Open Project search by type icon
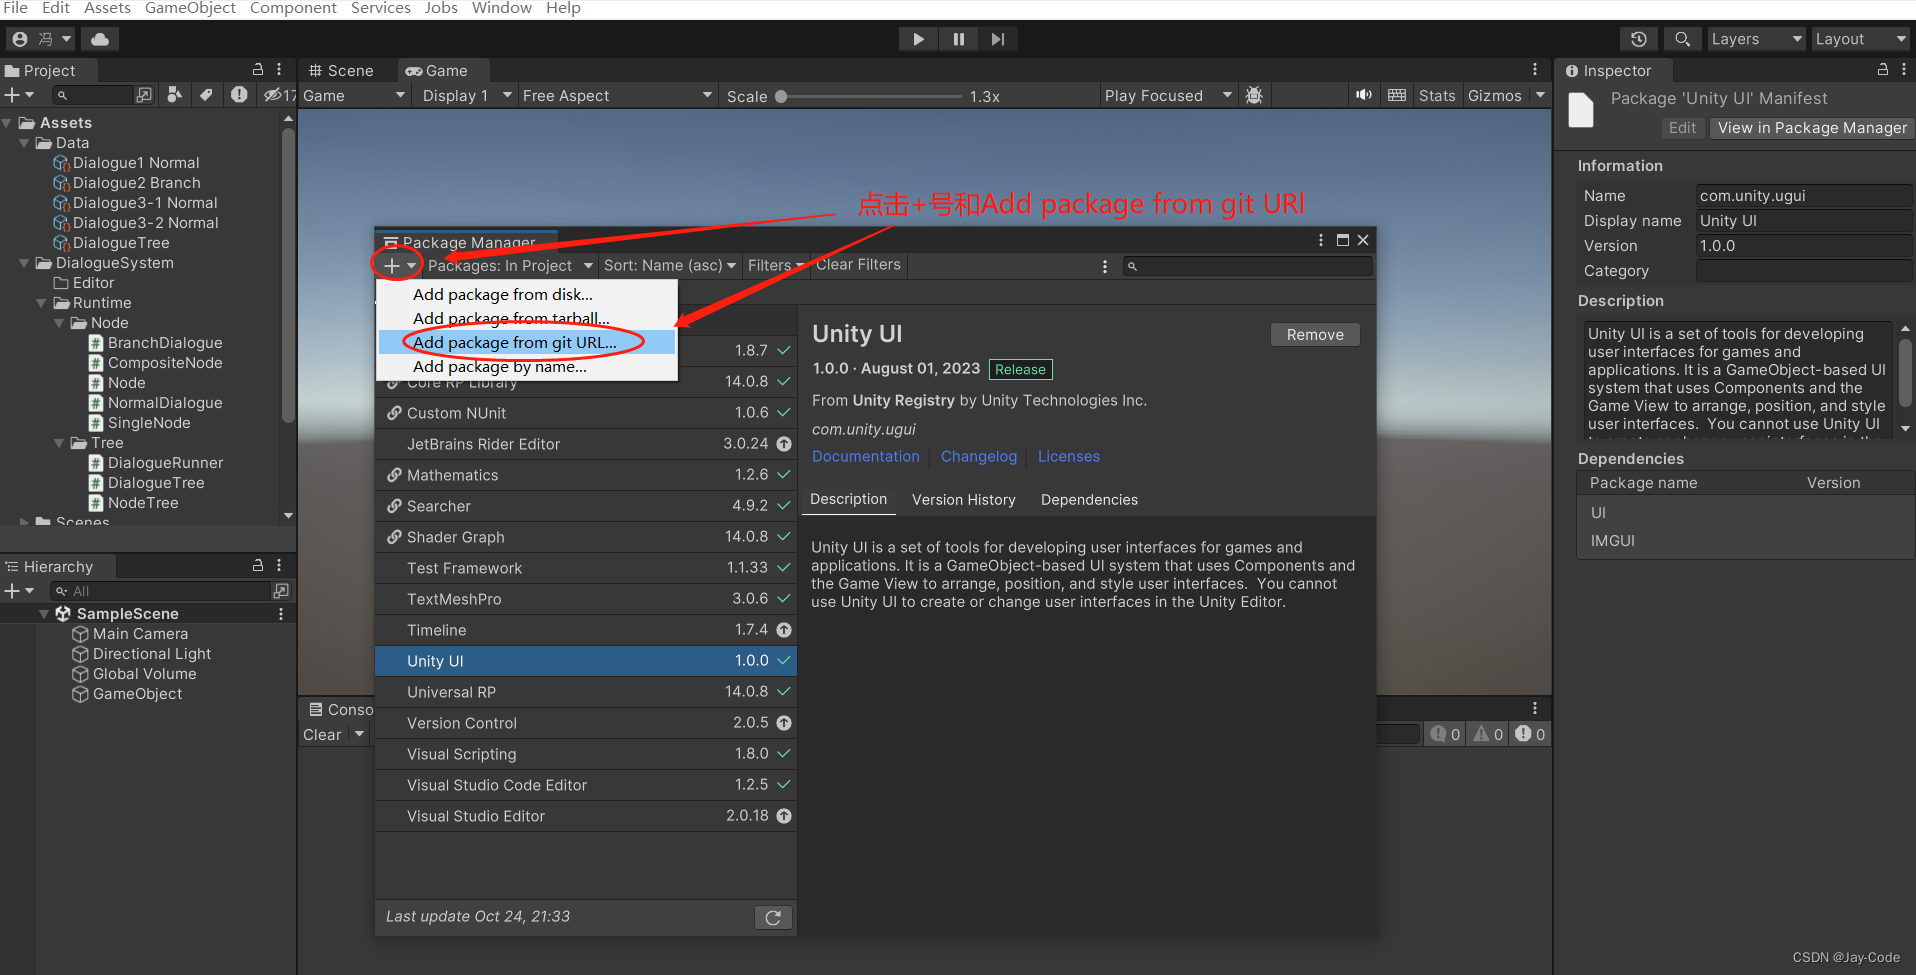The width and height of the screenshot is (1916, 975). tap(175, 95)
